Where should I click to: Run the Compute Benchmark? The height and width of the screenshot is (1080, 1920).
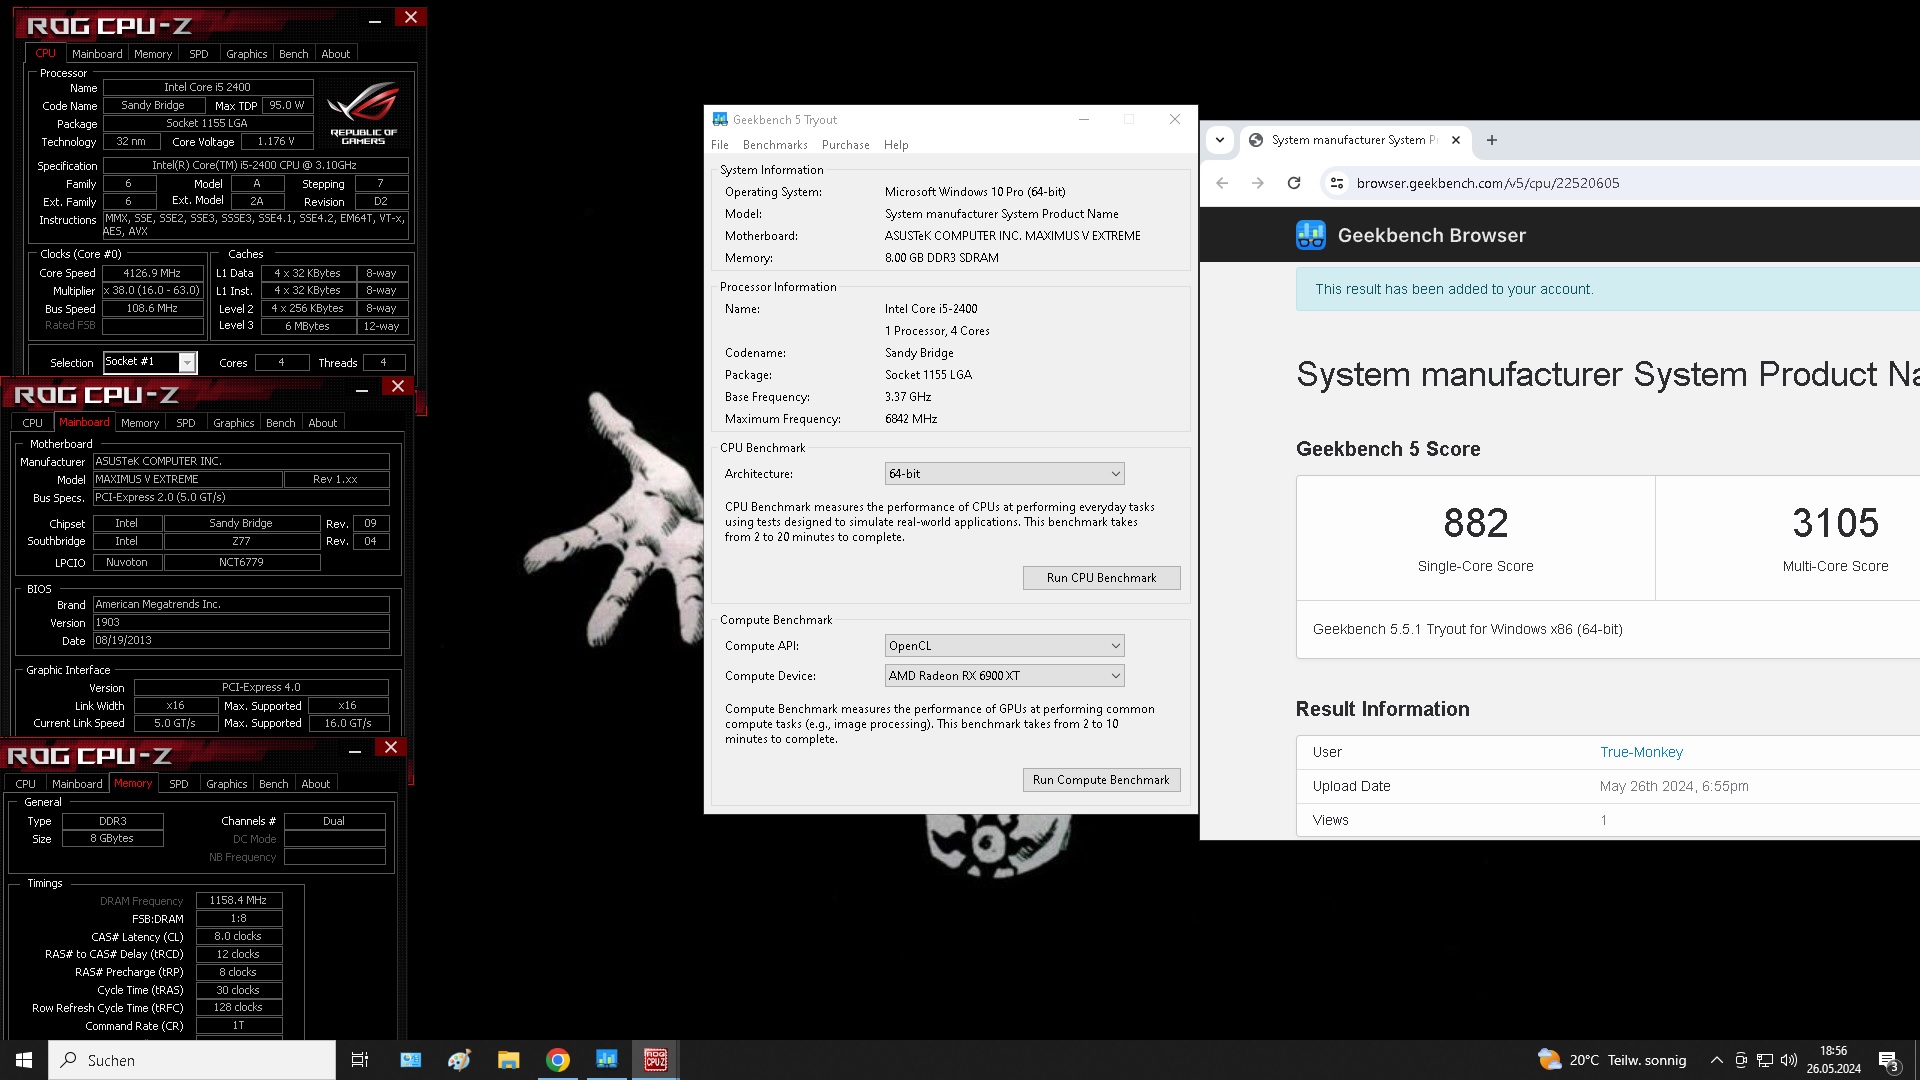[1101, 780]
